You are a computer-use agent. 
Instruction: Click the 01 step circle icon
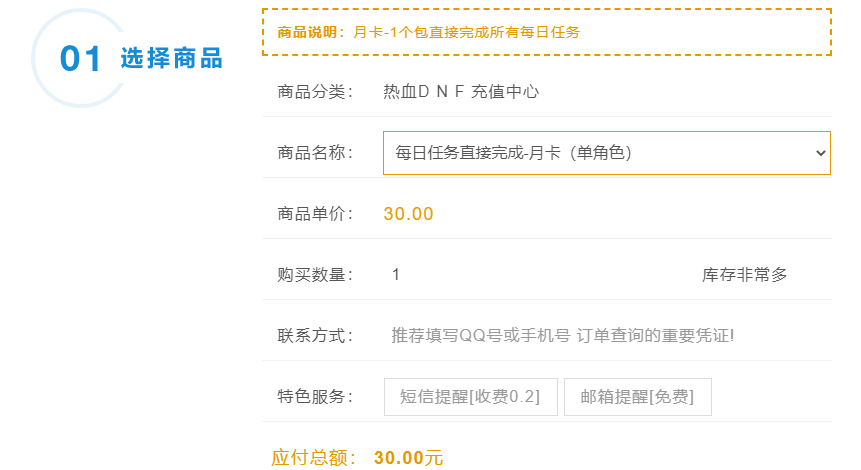pyautogui.click(x=80, y=58)
